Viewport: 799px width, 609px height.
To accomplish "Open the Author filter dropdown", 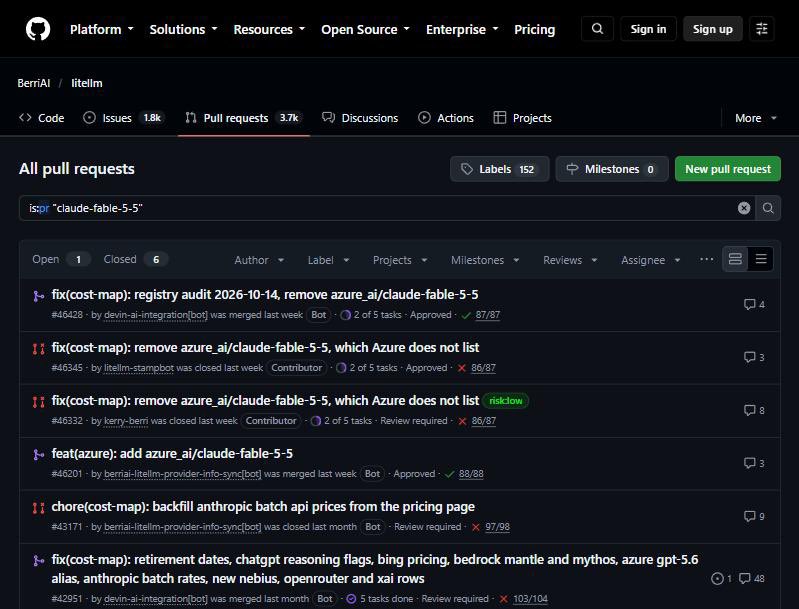I will click(x=259, y=260).
